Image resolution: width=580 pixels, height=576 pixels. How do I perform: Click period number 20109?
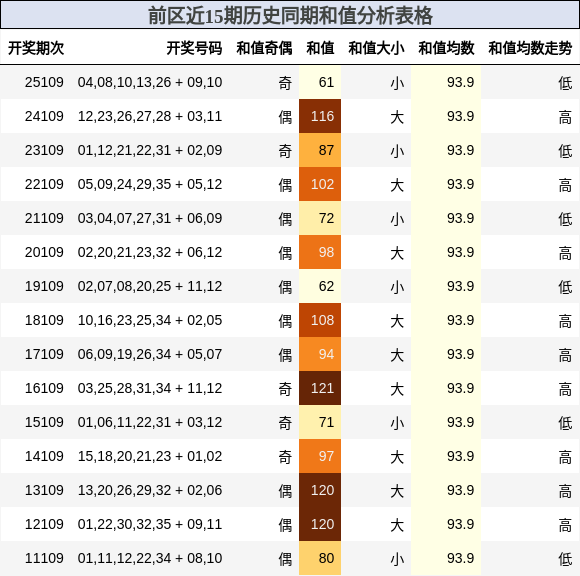tap(44, 252)
